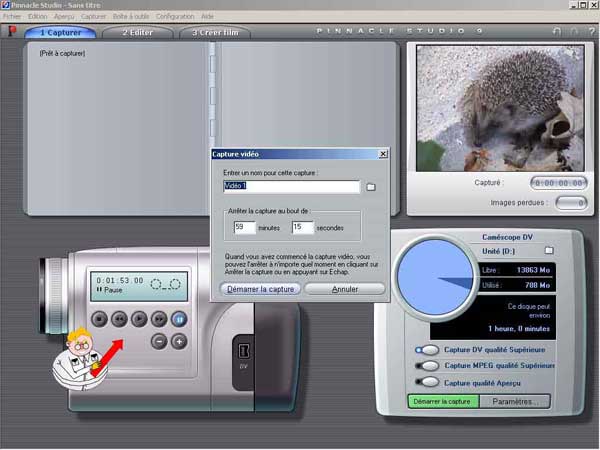Click the undo arrow icon in the top bar
The image size is (600, 450).
pyautogui.click(x=557, y=31)
